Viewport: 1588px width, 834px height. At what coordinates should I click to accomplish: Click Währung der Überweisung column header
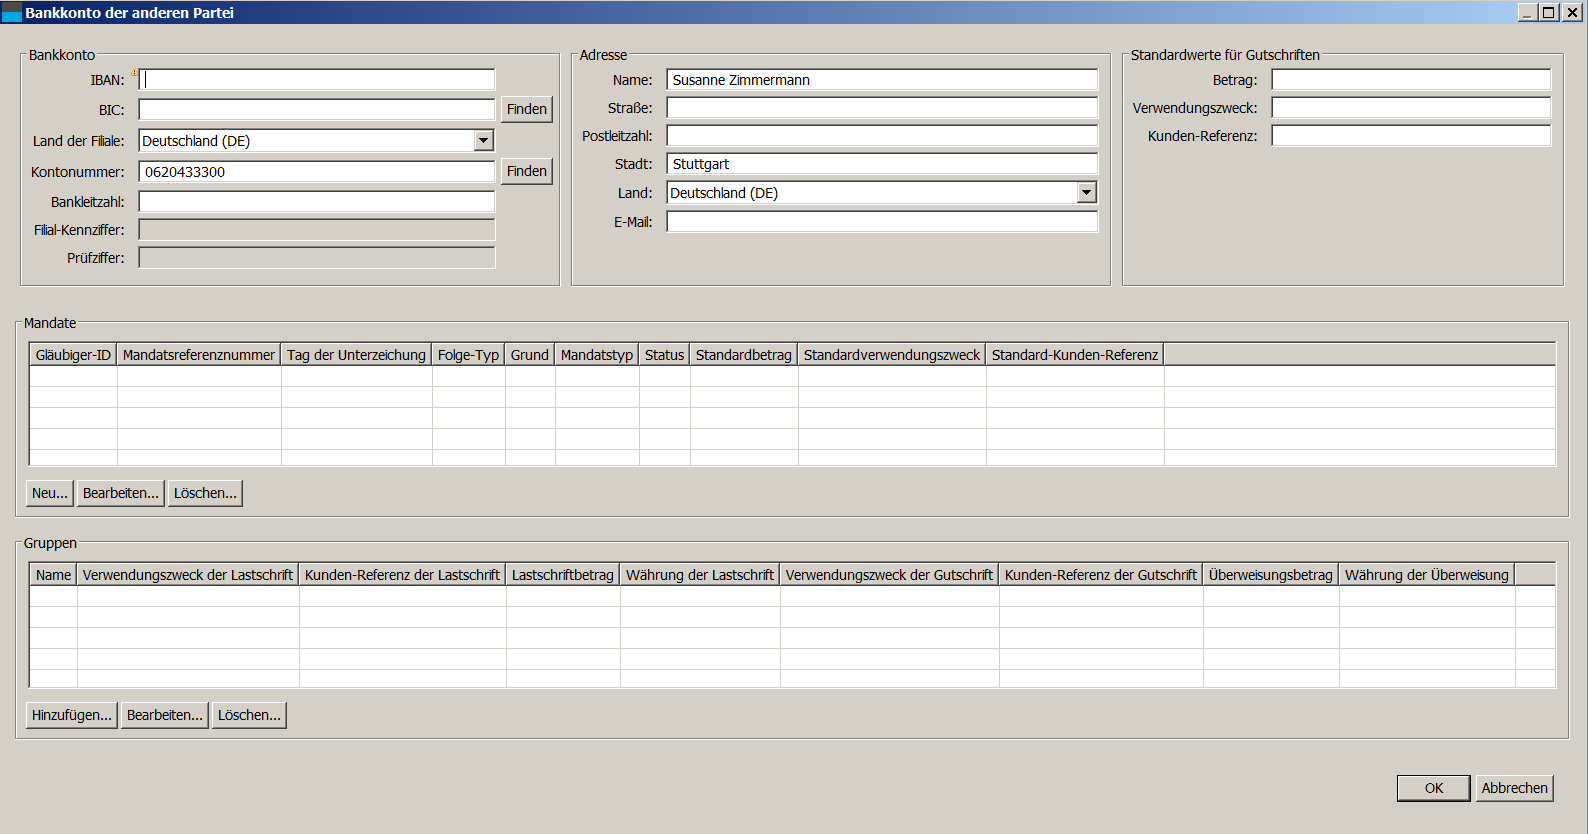[1427, 575]
